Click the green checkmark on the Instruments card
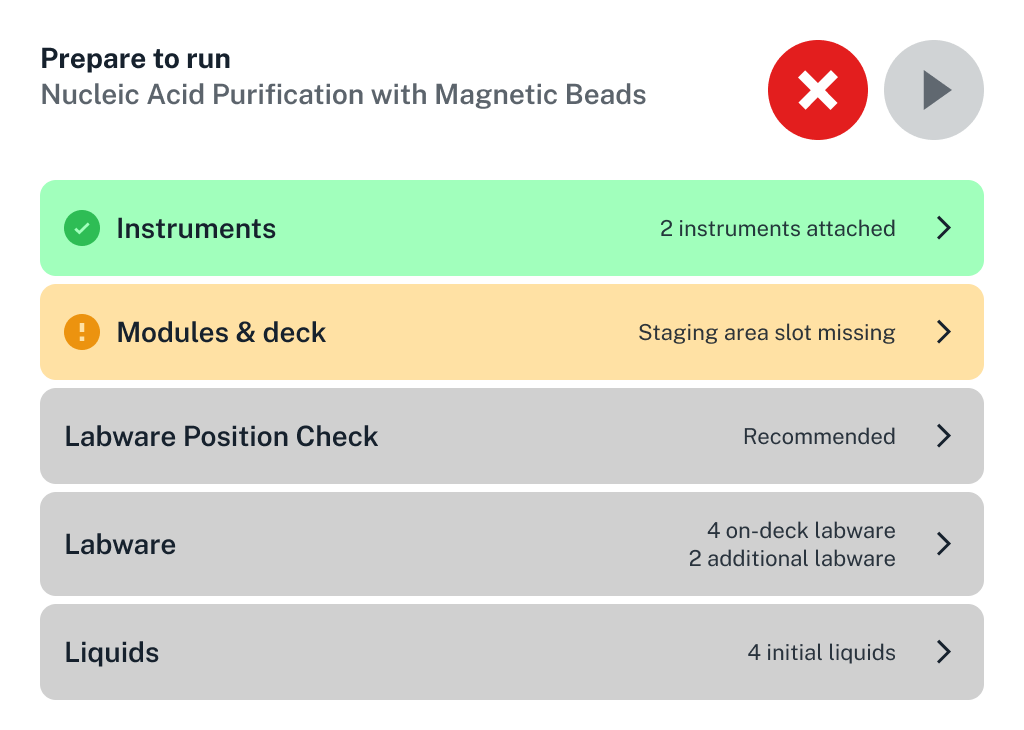Image resolution: width=1024 pixels, height=730 pixels. (82, 228)
